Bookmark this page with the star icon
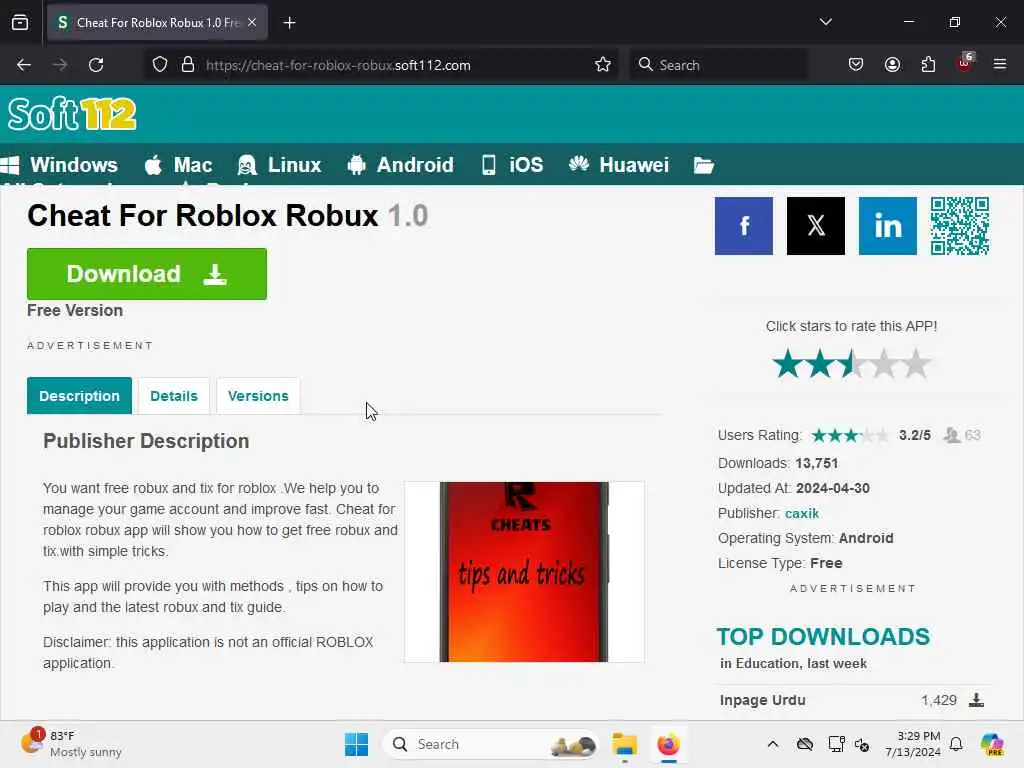This screenshot has height=768, width=1024. pyautogui.click(x=603, y=65)
